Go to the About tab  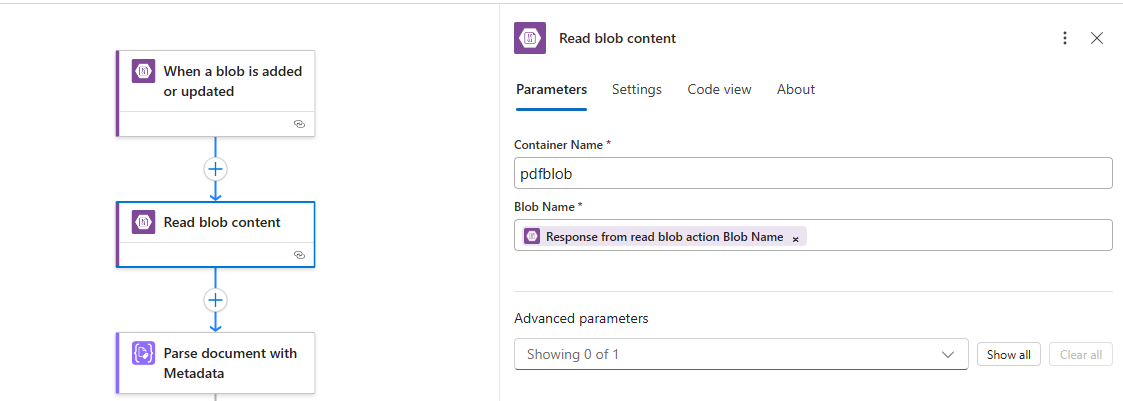point(796,89)
